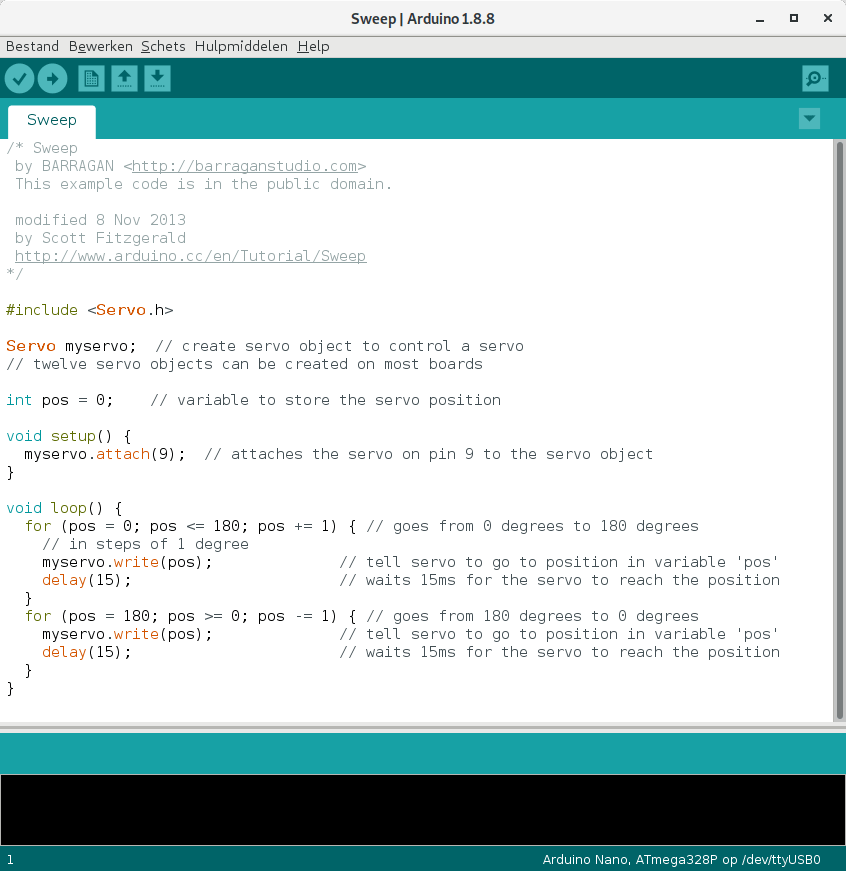Click the line number '1' in status bar

coord(10,859)
